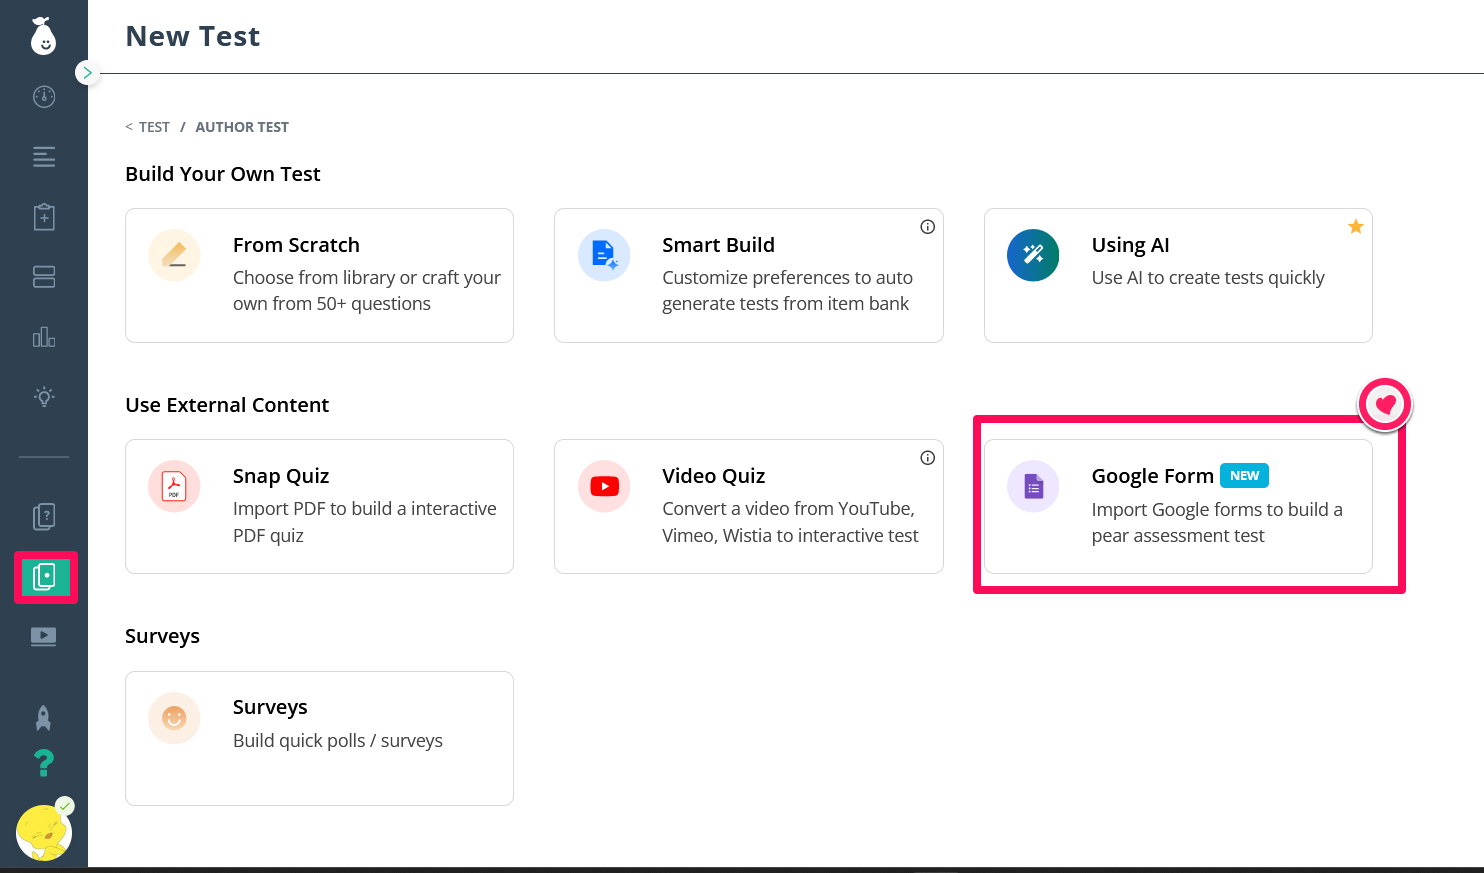Viewport: 1484px width, 873px height.
Task: Open the dashboard gauge icon in sidebar
Action: tap(44, 97)
